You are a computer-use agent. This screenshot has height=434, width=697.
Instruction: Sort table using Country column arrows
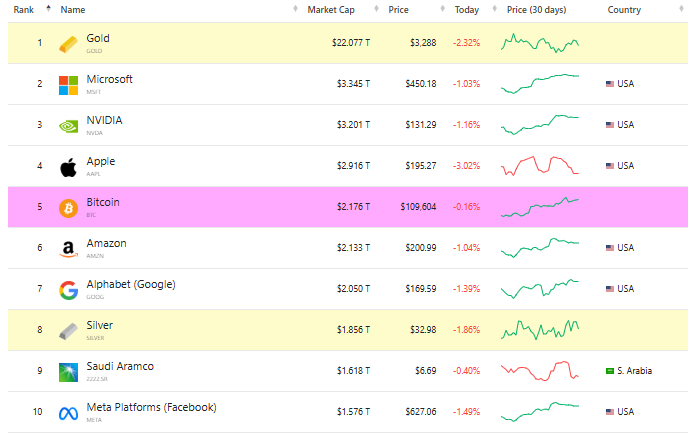pos(681,8)
